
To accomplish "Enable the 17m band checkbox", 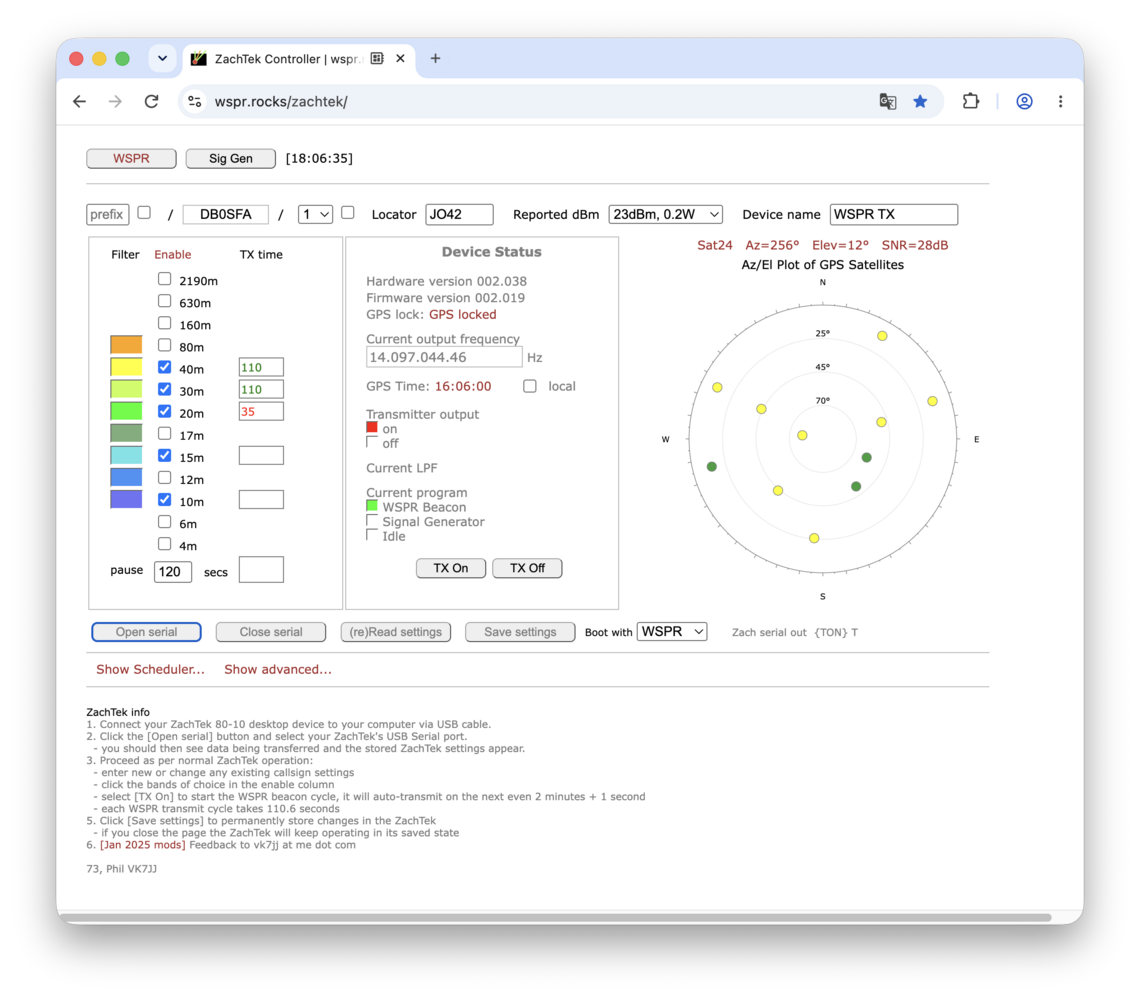I will tap(164, 434).
